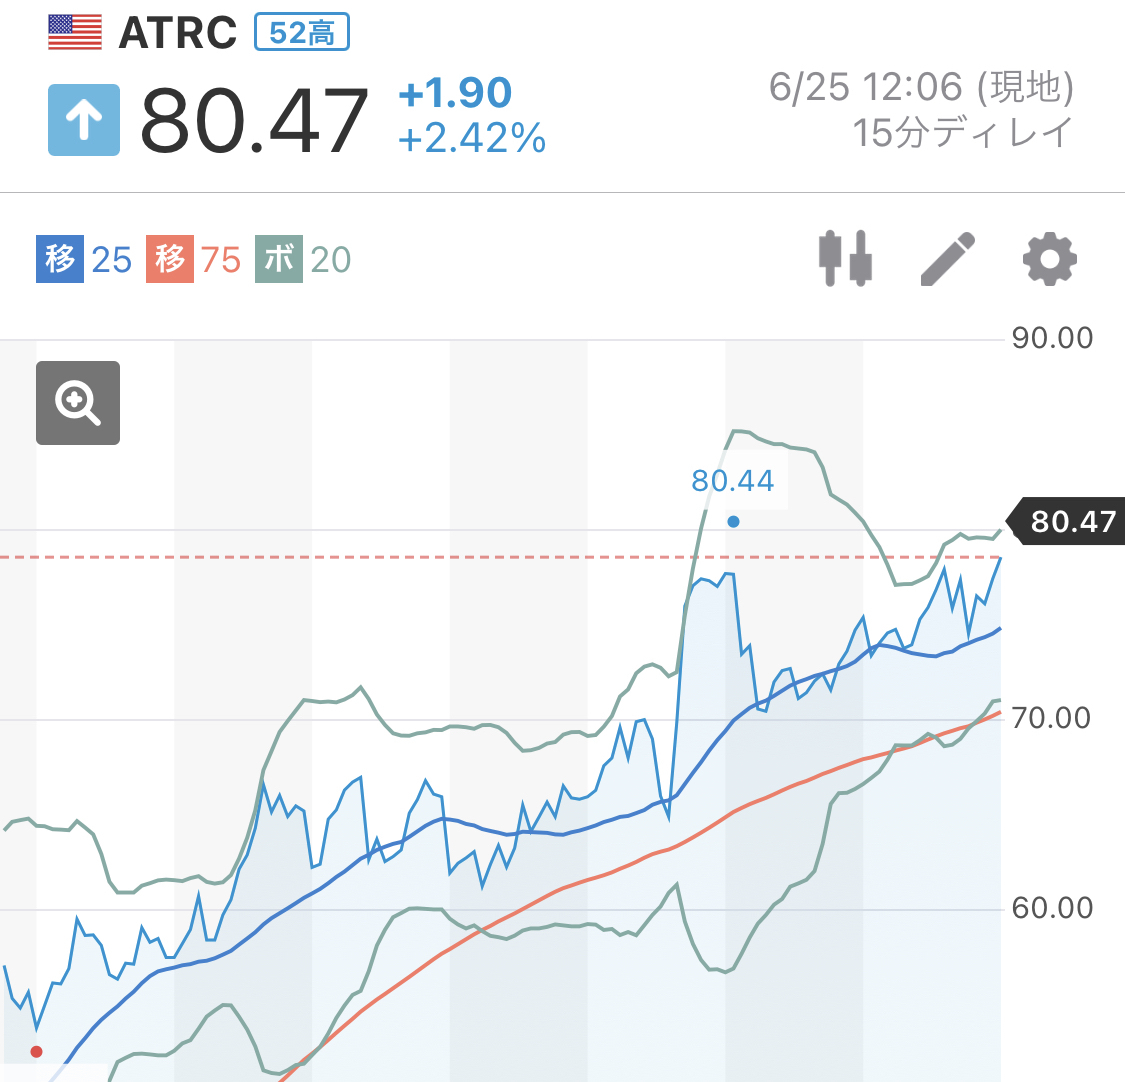
Task: Toggle the 75-day moving average indicator
Action: [194, 259]
